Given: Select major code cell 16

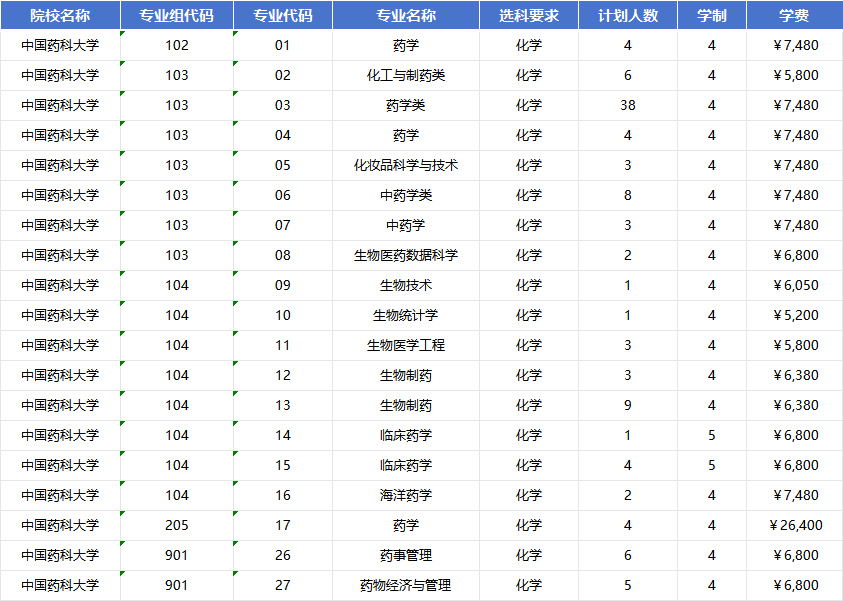Looking at the screenshot, I should coord(283,495).
